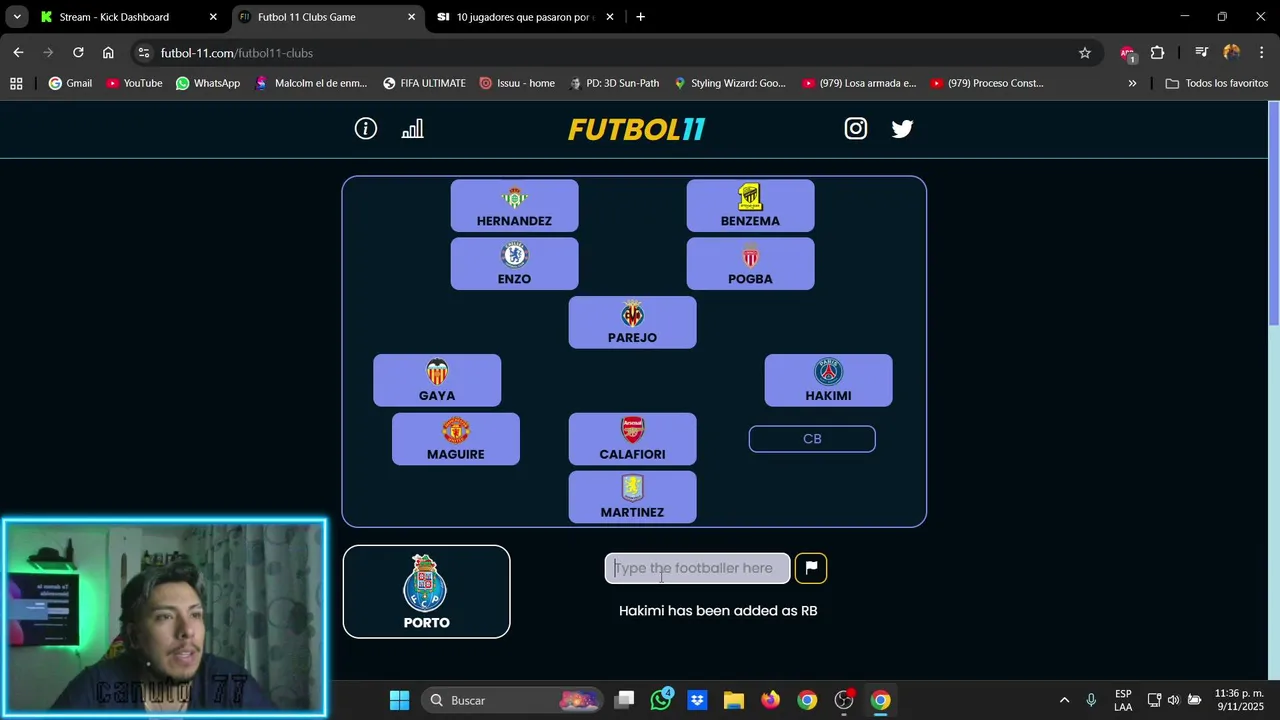
Task: Click the Benzema card
Action: click(750, 206)
